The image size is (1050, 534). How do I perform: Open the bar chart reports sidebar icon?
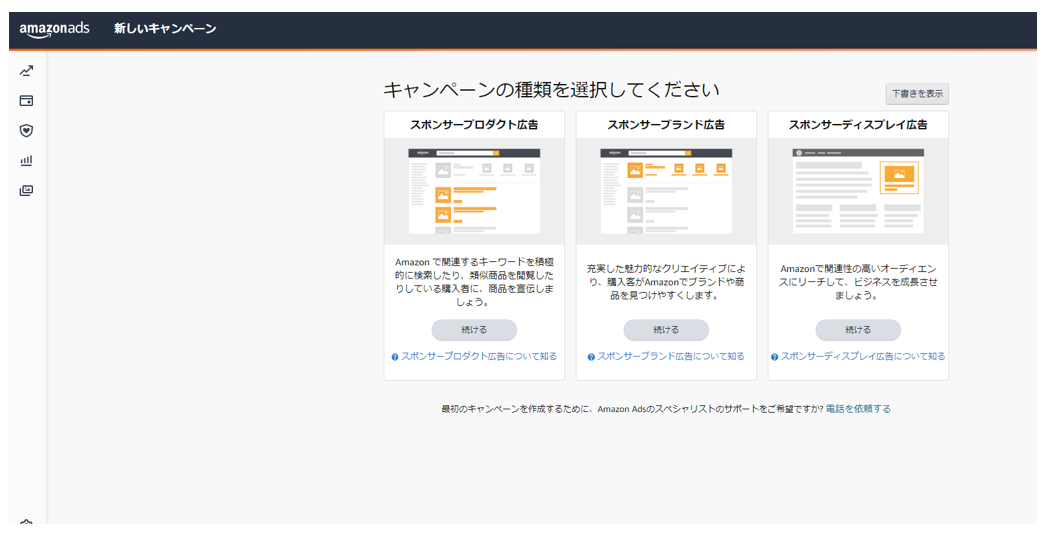click(x=26, y=161)
